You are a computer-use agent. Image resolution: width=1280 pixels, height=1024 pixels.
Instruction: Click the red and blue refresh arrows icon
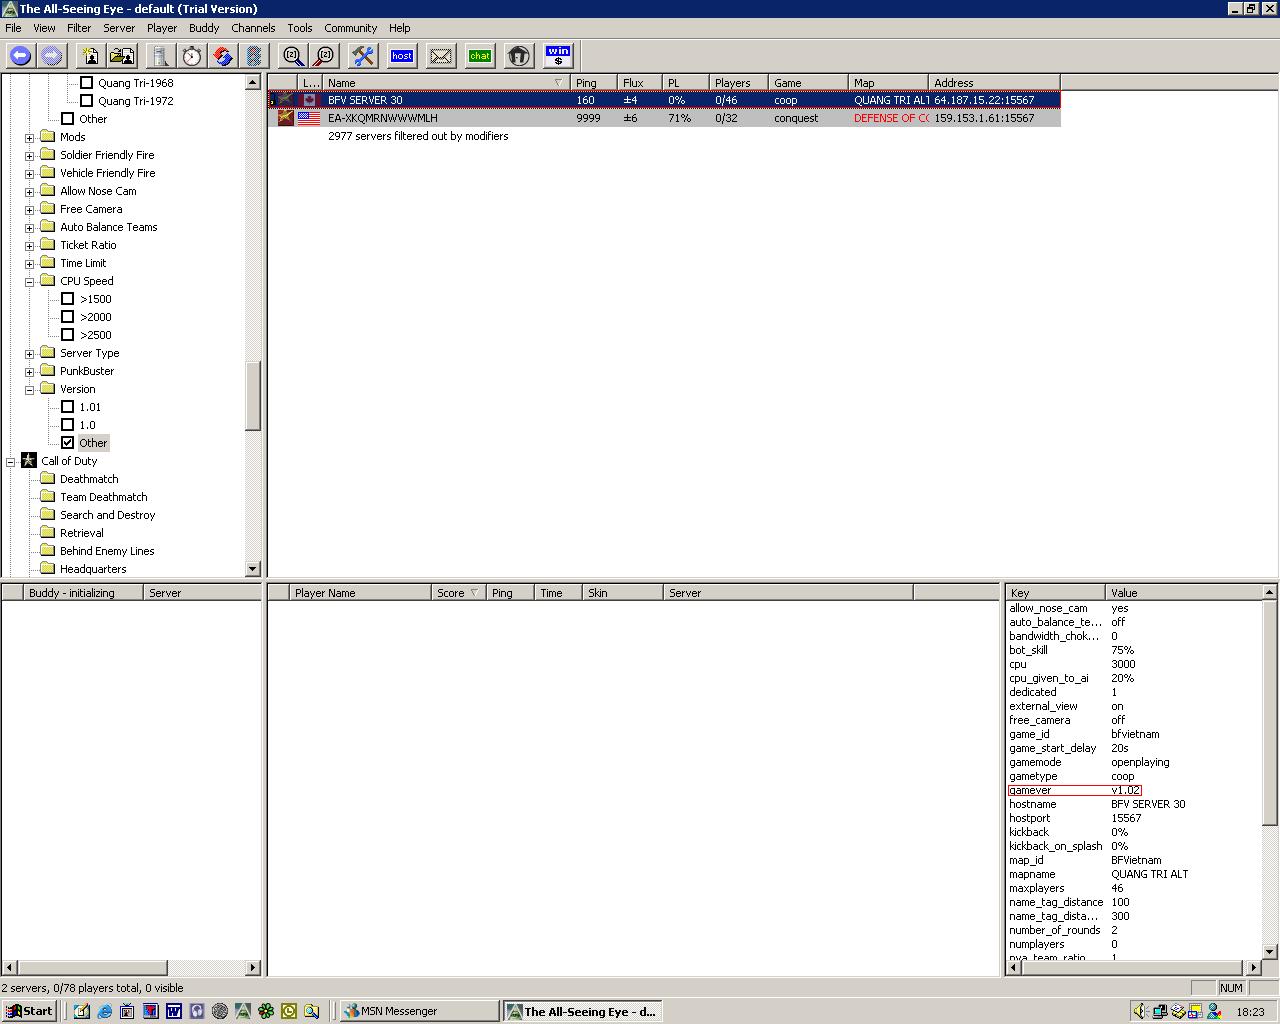pos(223,56)
